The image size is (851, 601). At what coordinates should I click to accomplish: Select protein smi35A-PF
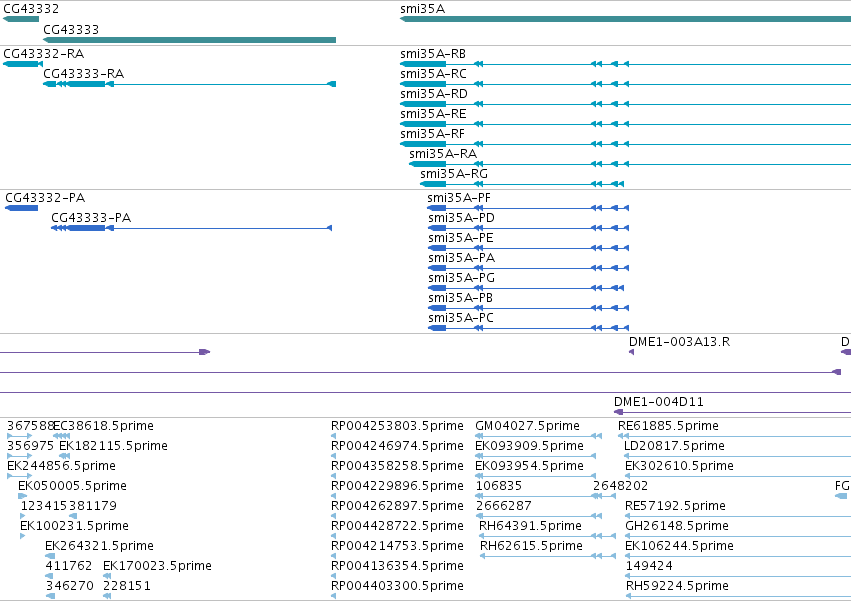click(459, 198)
